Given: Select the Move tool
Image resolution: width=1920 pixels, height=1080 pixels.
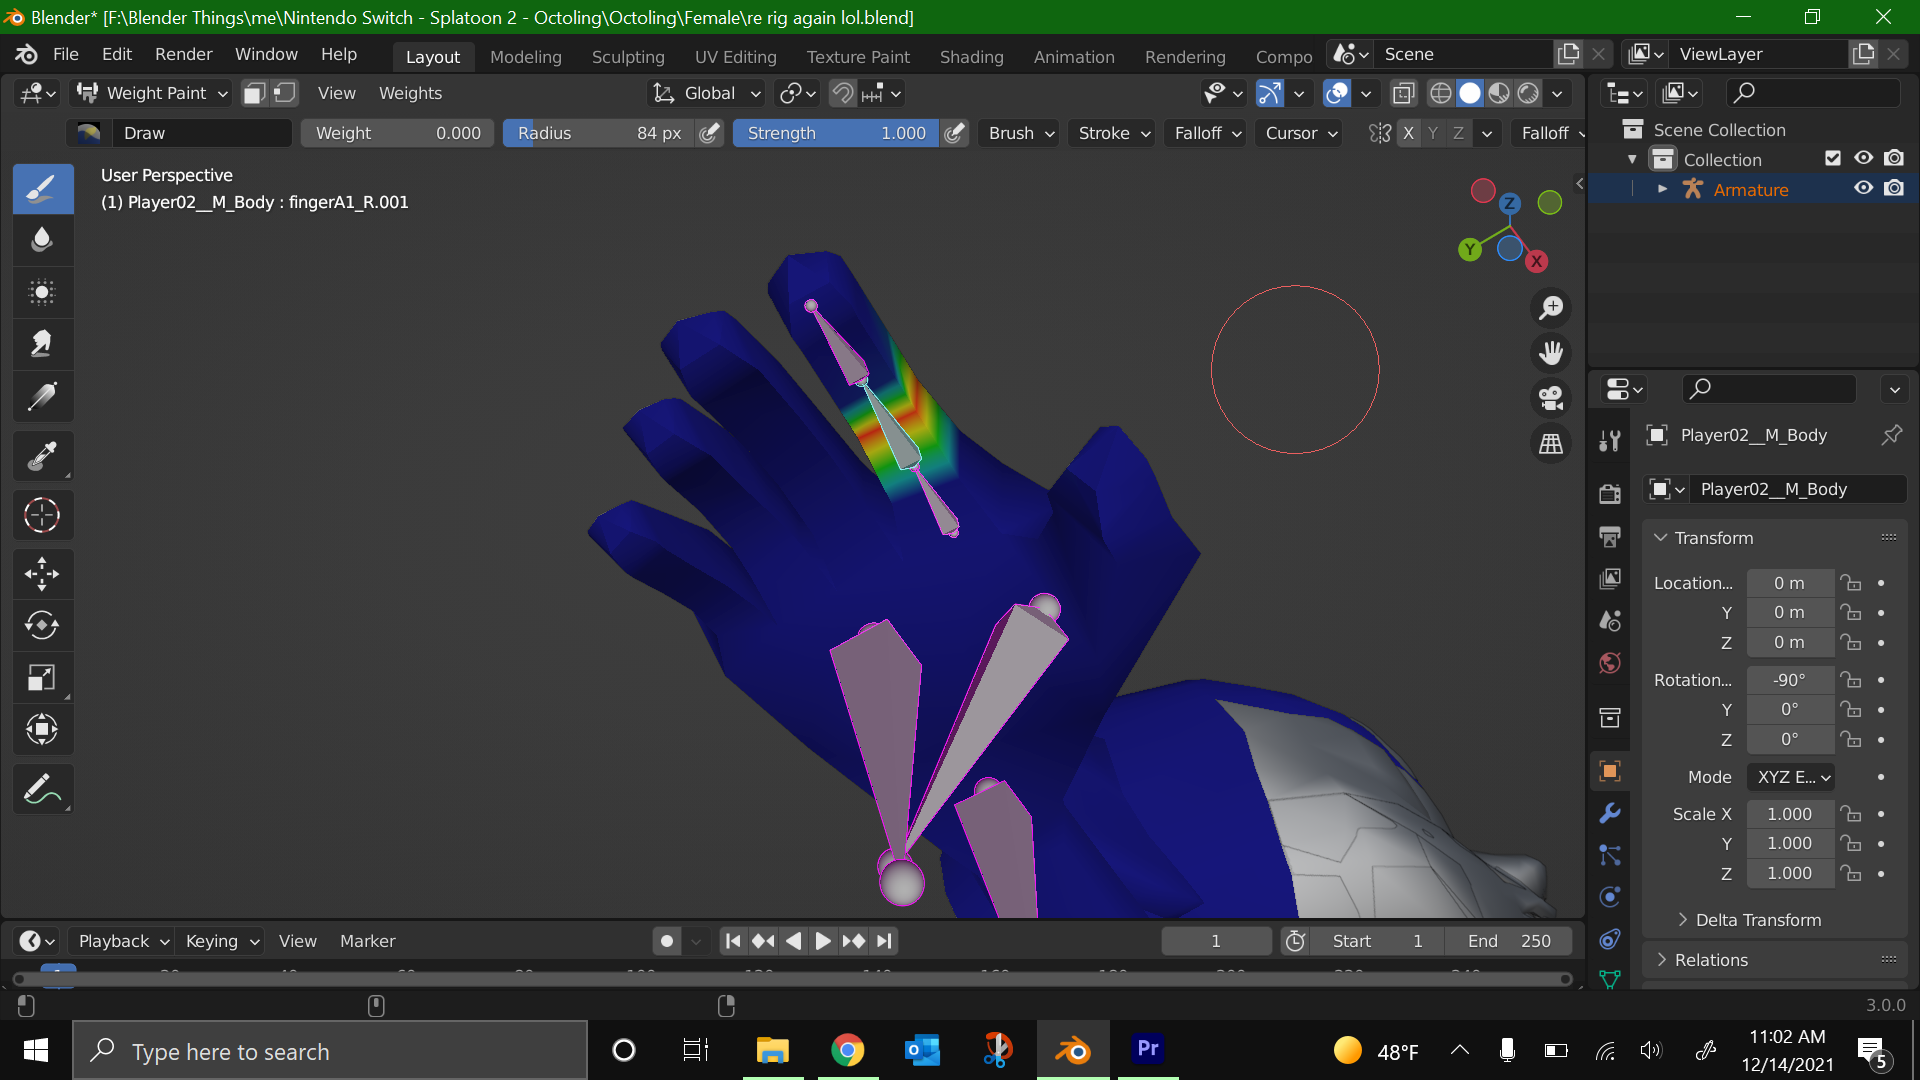Looking at the screenshot, I should coord(42,574).
